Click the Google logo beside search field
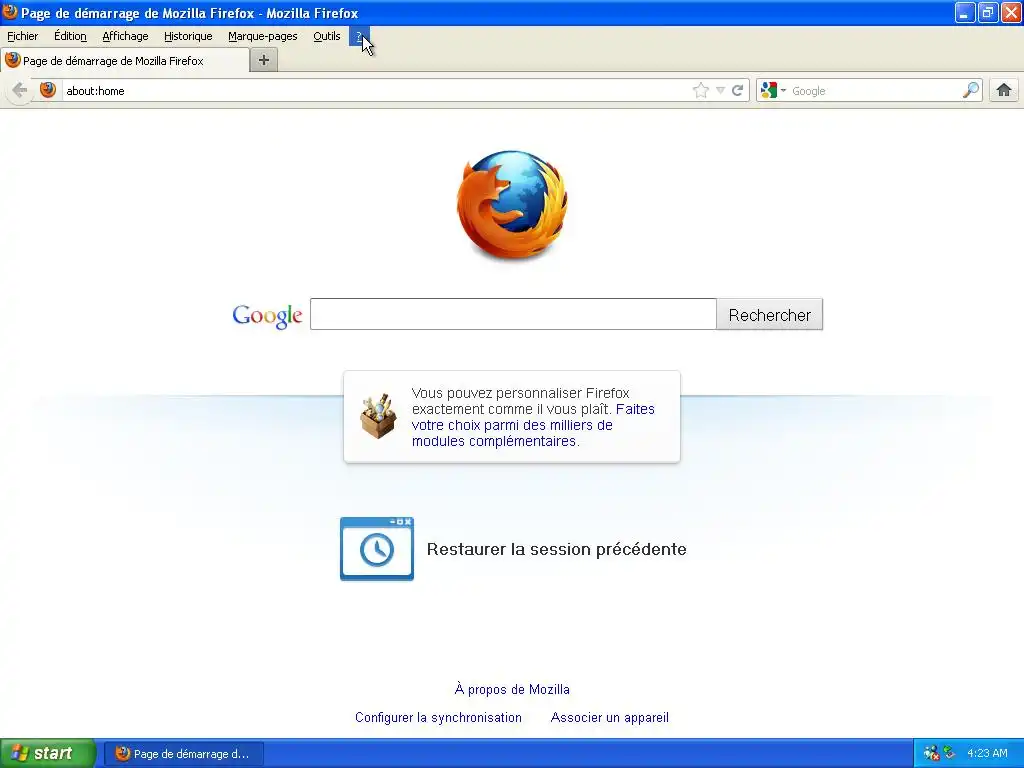 267,316
